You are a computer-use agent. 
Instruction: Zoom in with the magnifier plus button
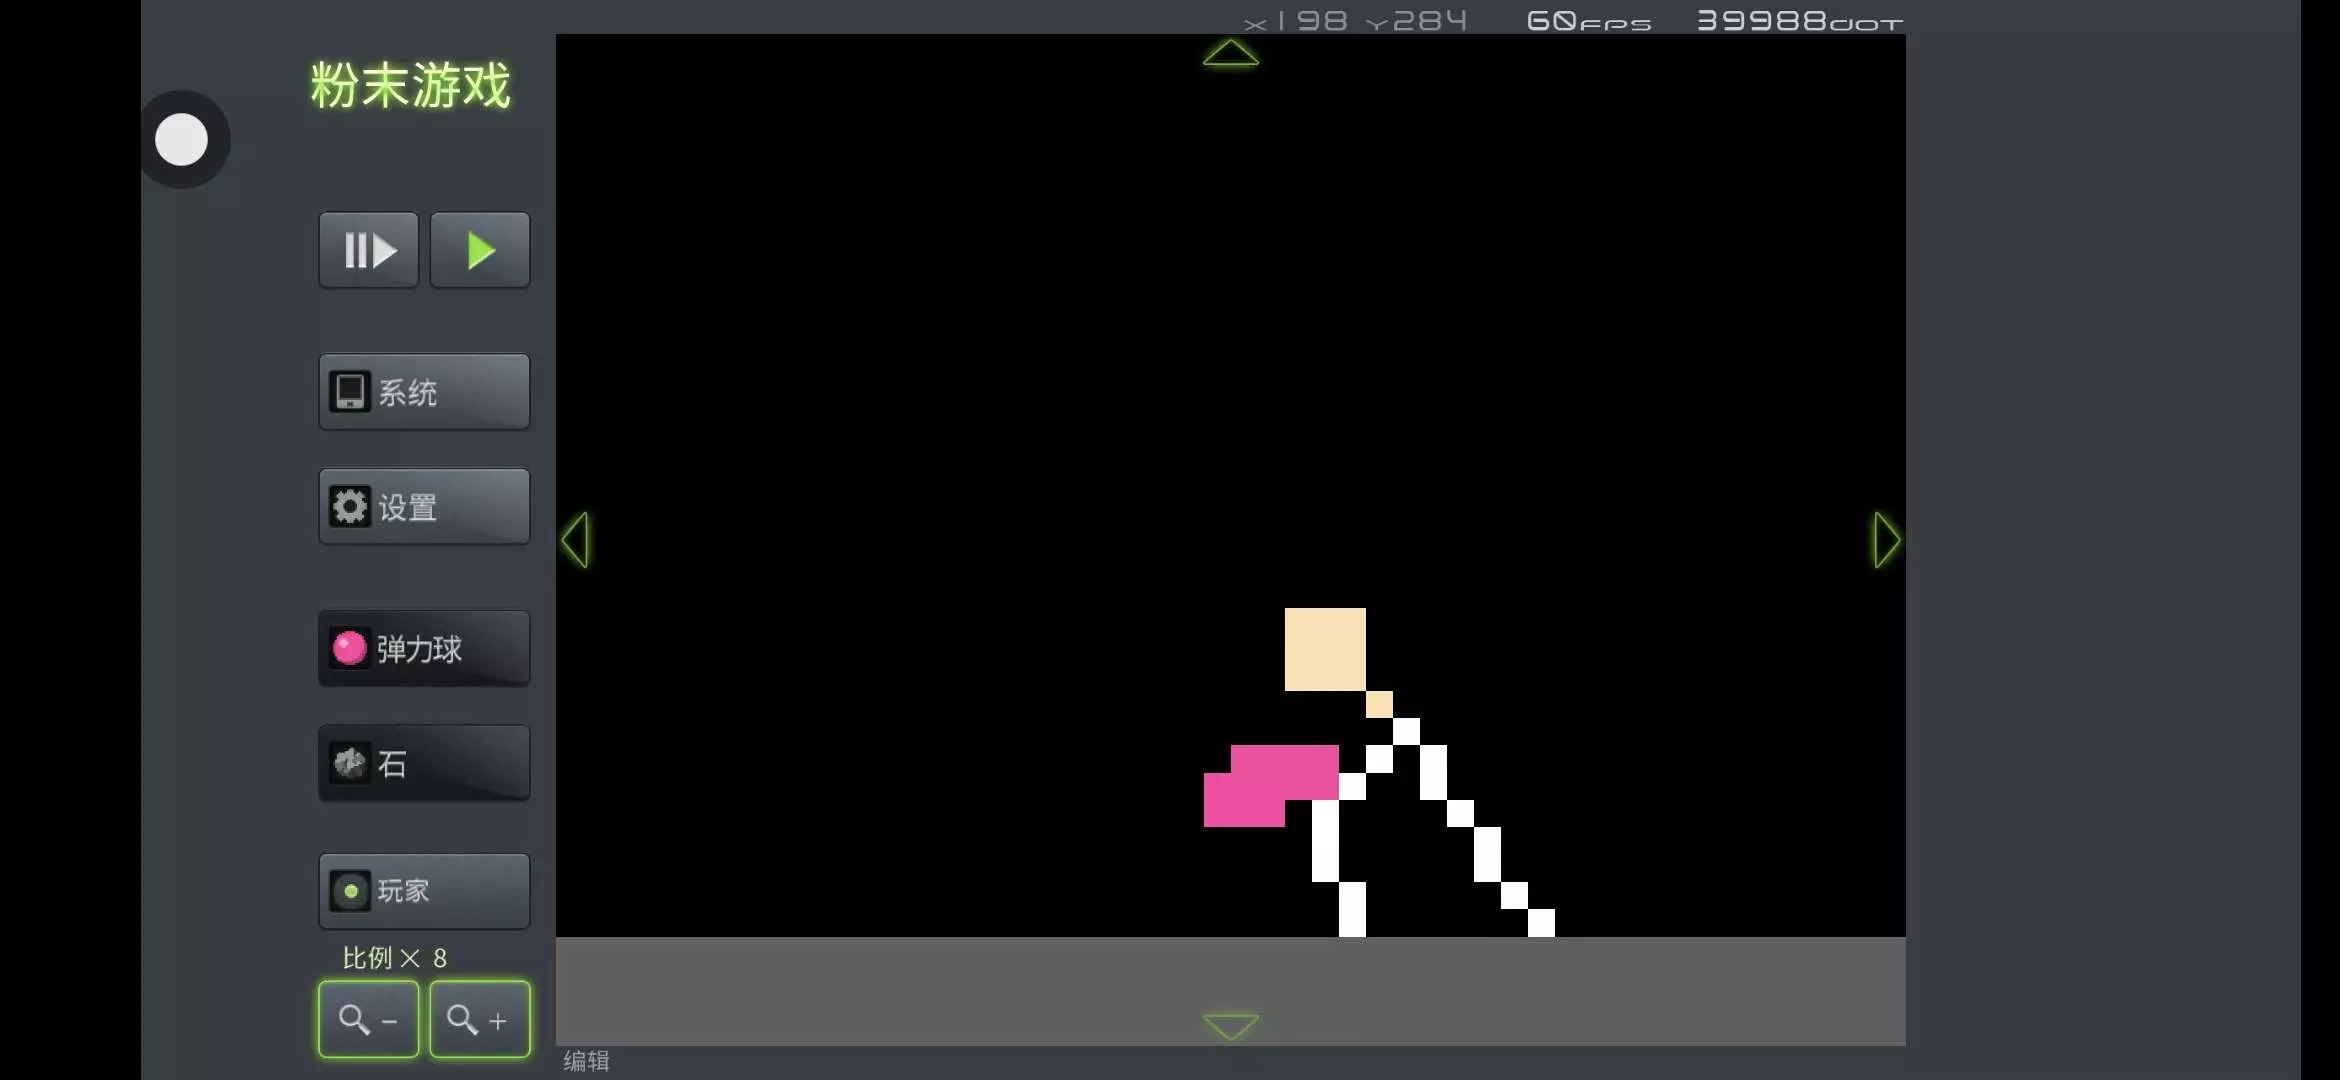click(x=480, y=1019)
